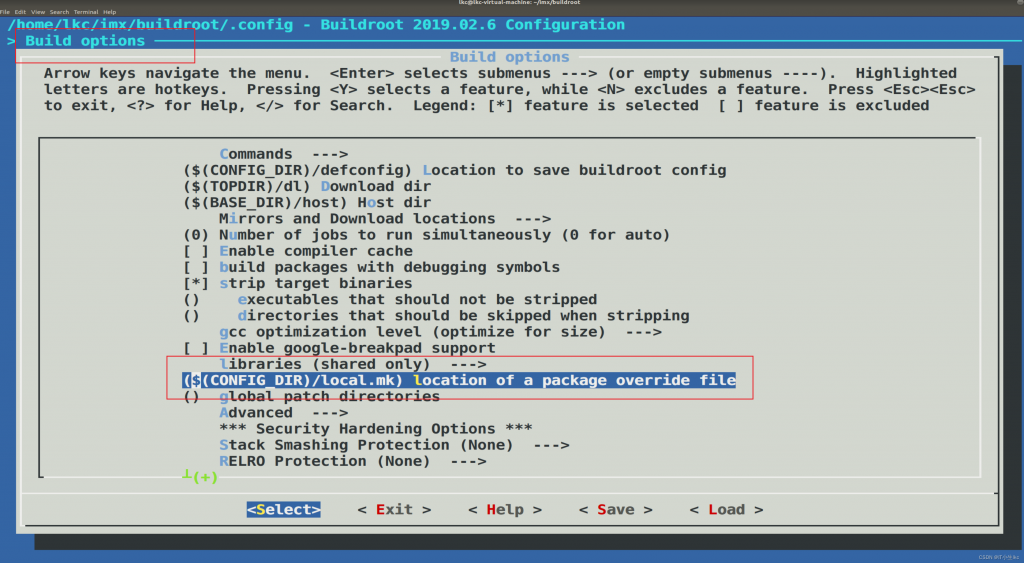Open the File menu in terminal

click(5, 12)
